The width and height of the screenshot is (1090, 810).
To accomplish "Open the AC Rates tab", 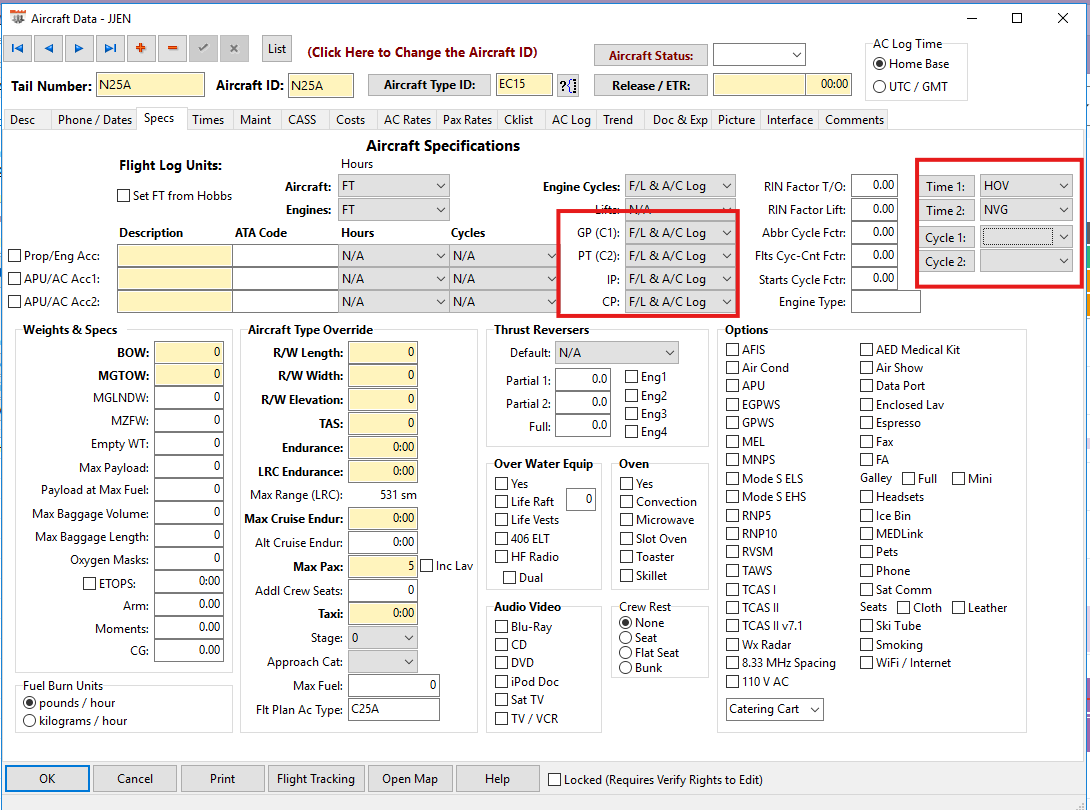I will coord(407,120).
